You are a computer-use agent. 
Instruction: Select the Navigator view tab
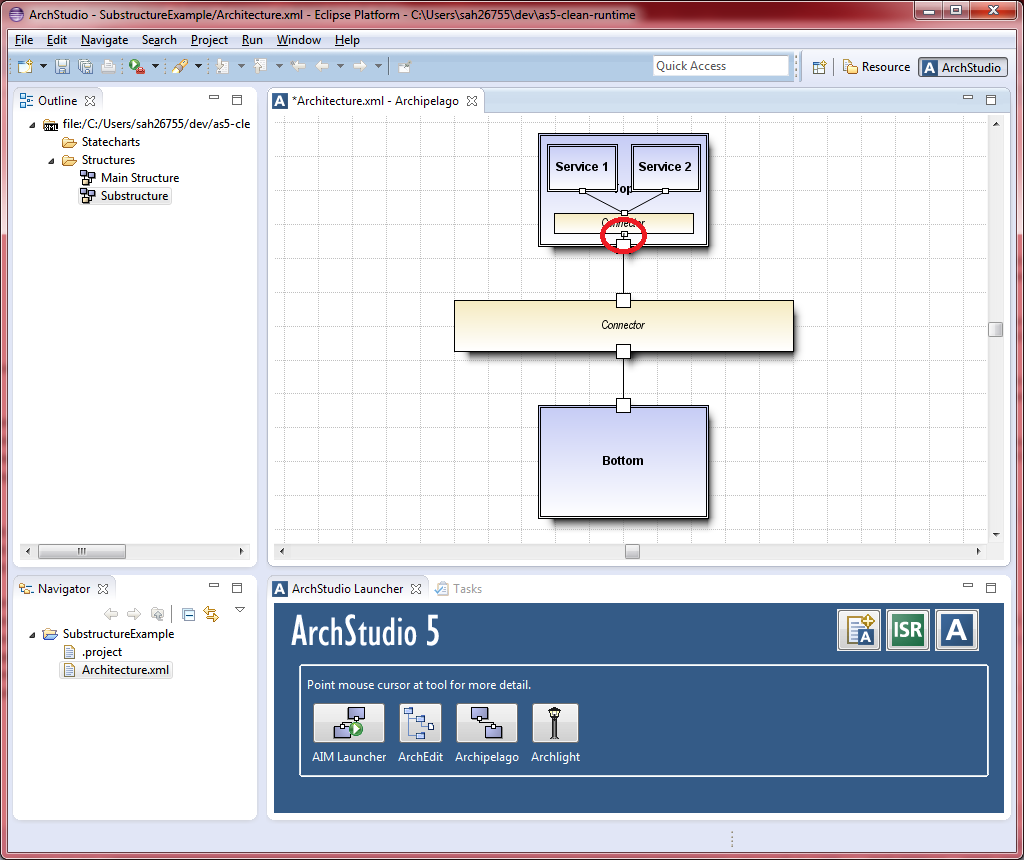[x=64, y=589]
